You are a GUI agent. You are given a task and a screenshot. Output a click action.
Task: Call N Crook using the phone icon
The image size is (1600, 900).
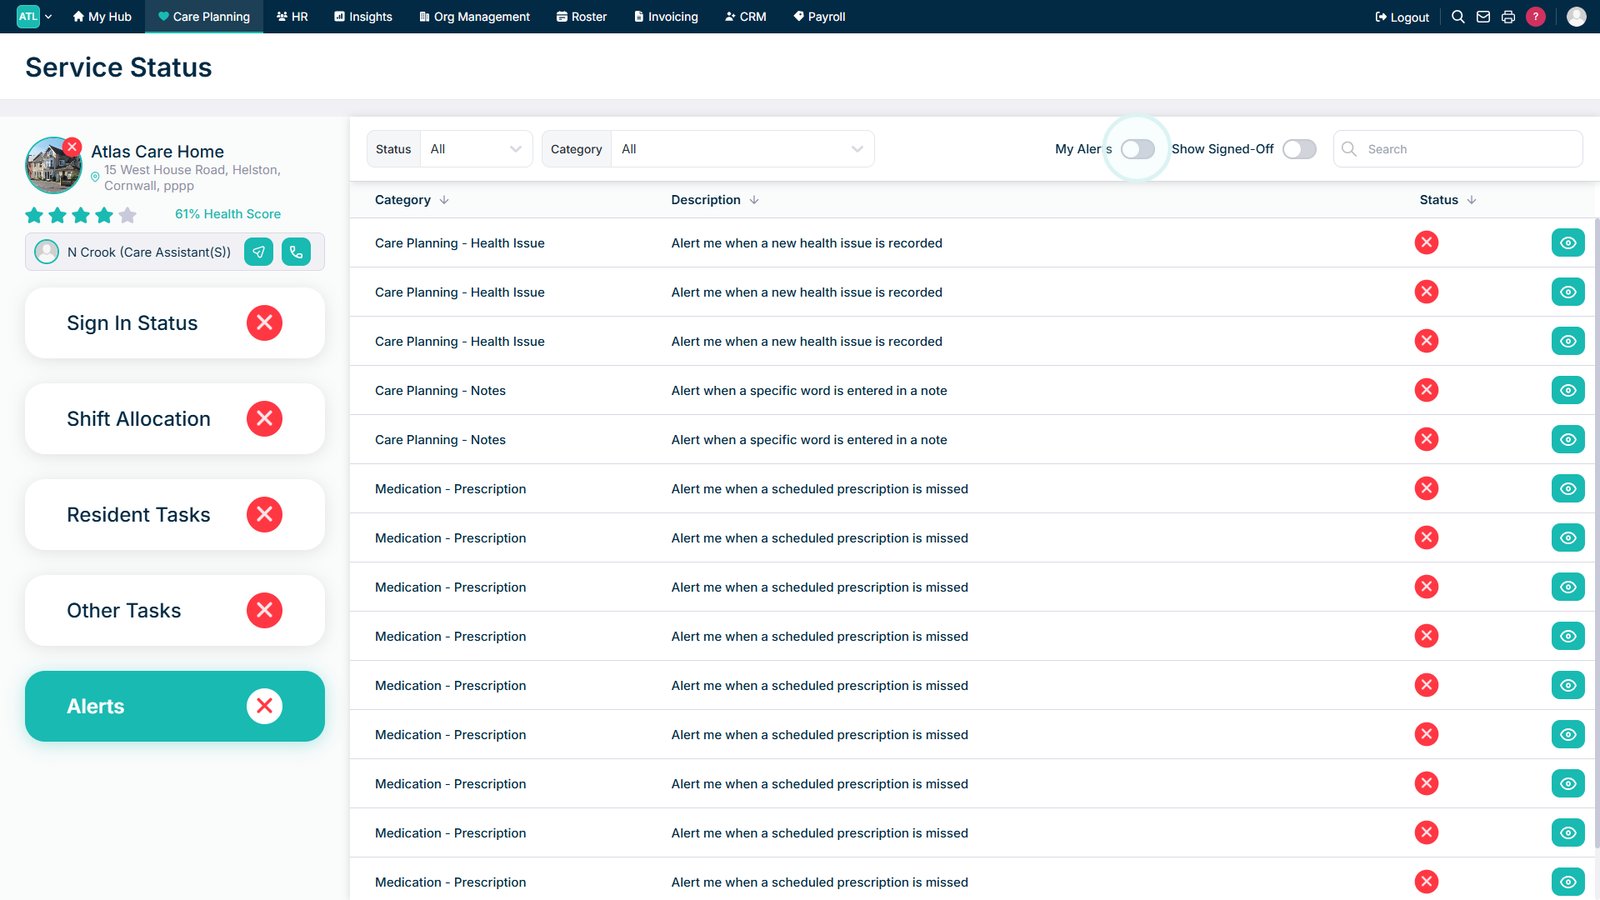[296, 252]
